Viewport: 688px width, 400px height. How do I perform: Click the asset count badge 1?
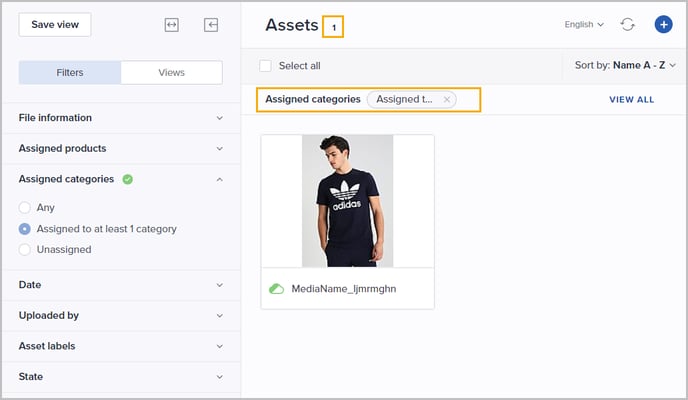point(333,27)
